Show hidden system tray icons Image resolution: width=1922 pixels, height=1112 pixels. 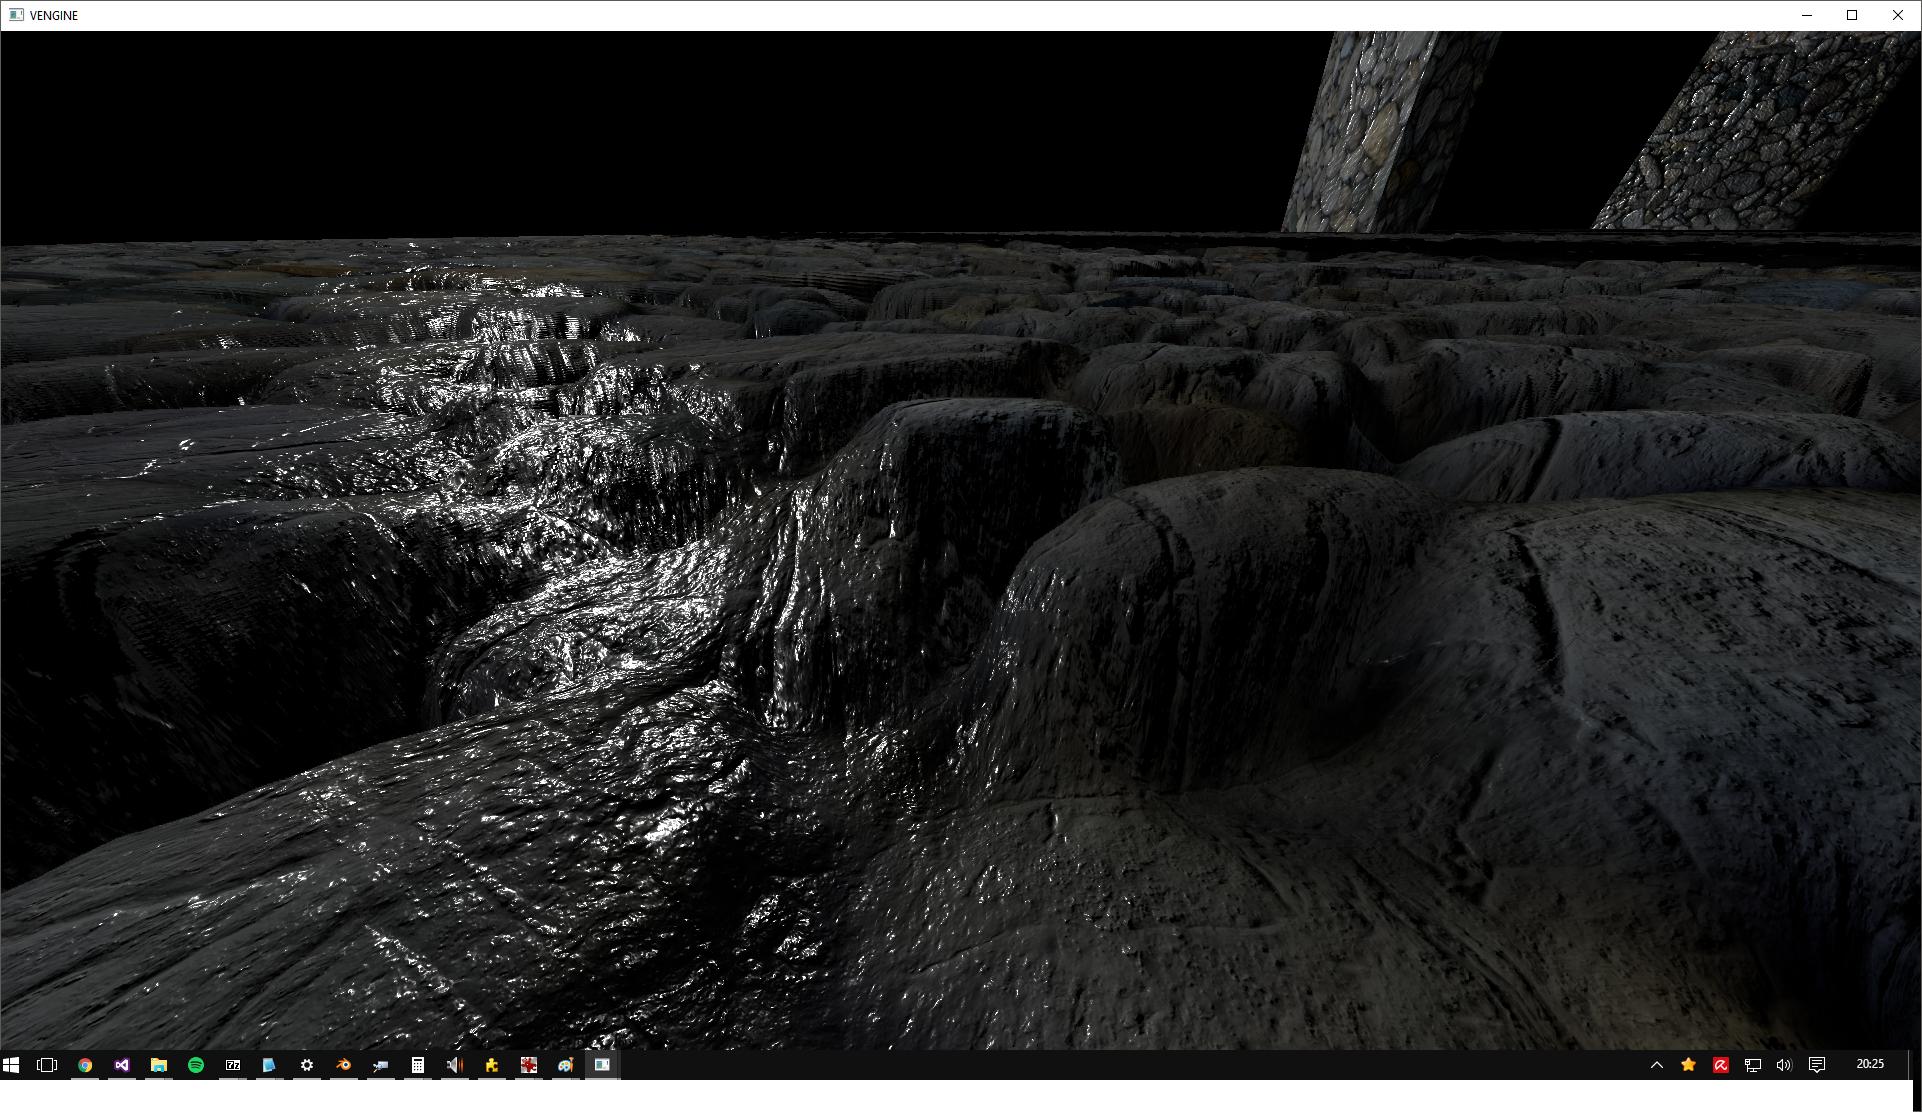coord(1657,1065)
